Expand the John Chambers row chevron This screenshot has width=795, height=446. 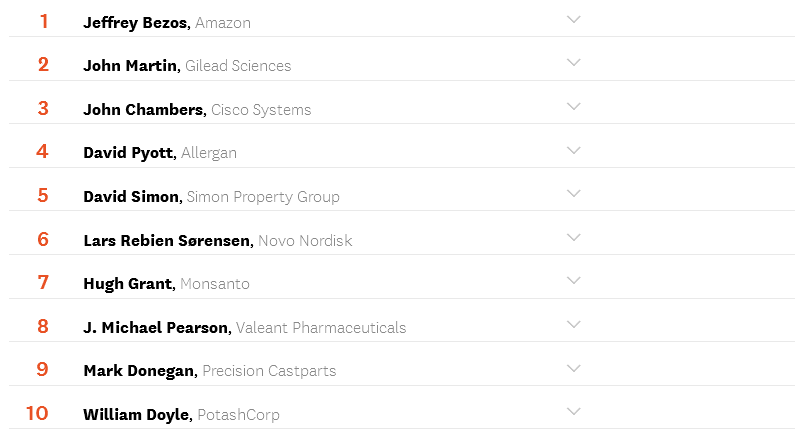(573, 107)
